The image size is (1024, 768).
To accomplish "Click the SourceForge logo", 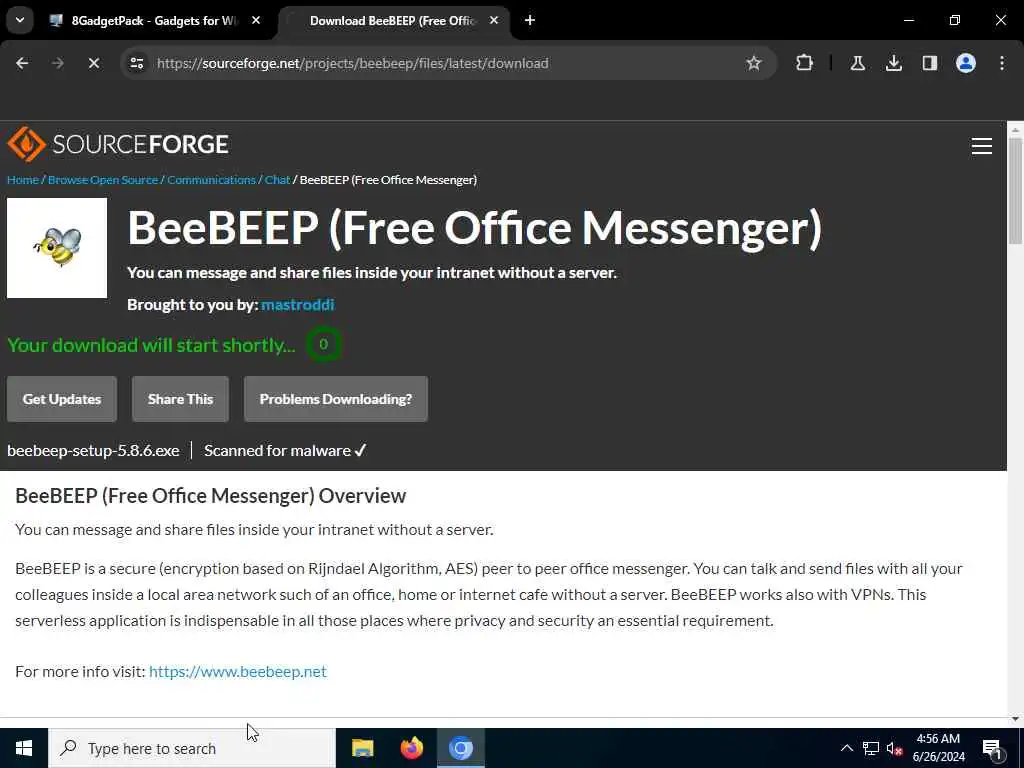I will tap(118, 144).
